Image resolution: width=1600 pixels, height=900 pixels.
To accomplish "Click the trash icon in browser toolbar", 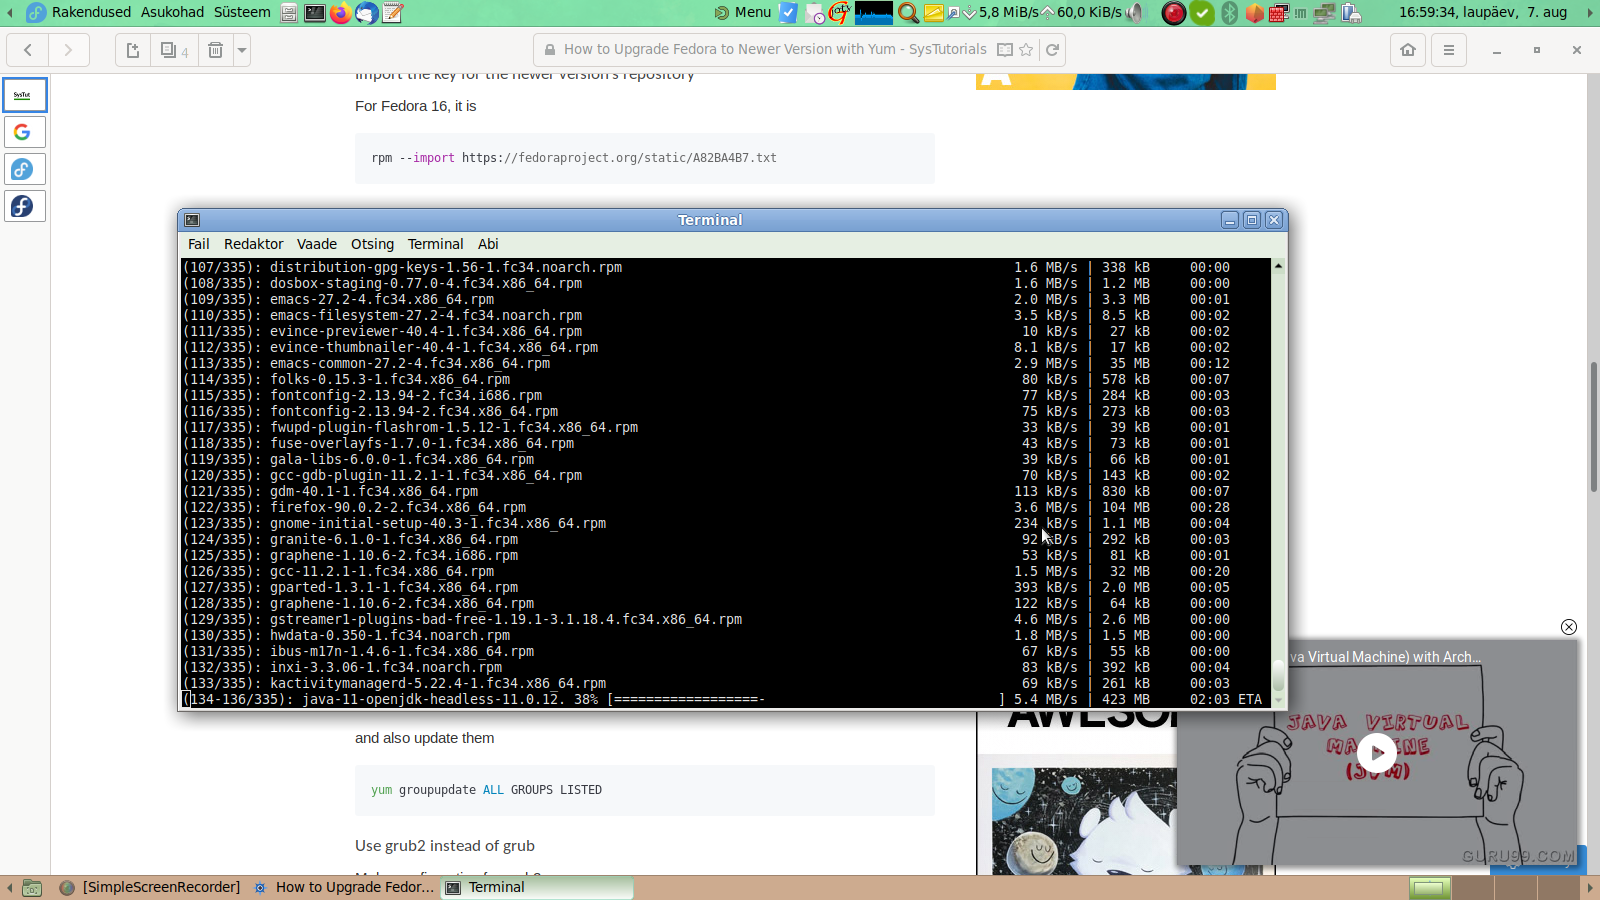I will coord(215,50).
